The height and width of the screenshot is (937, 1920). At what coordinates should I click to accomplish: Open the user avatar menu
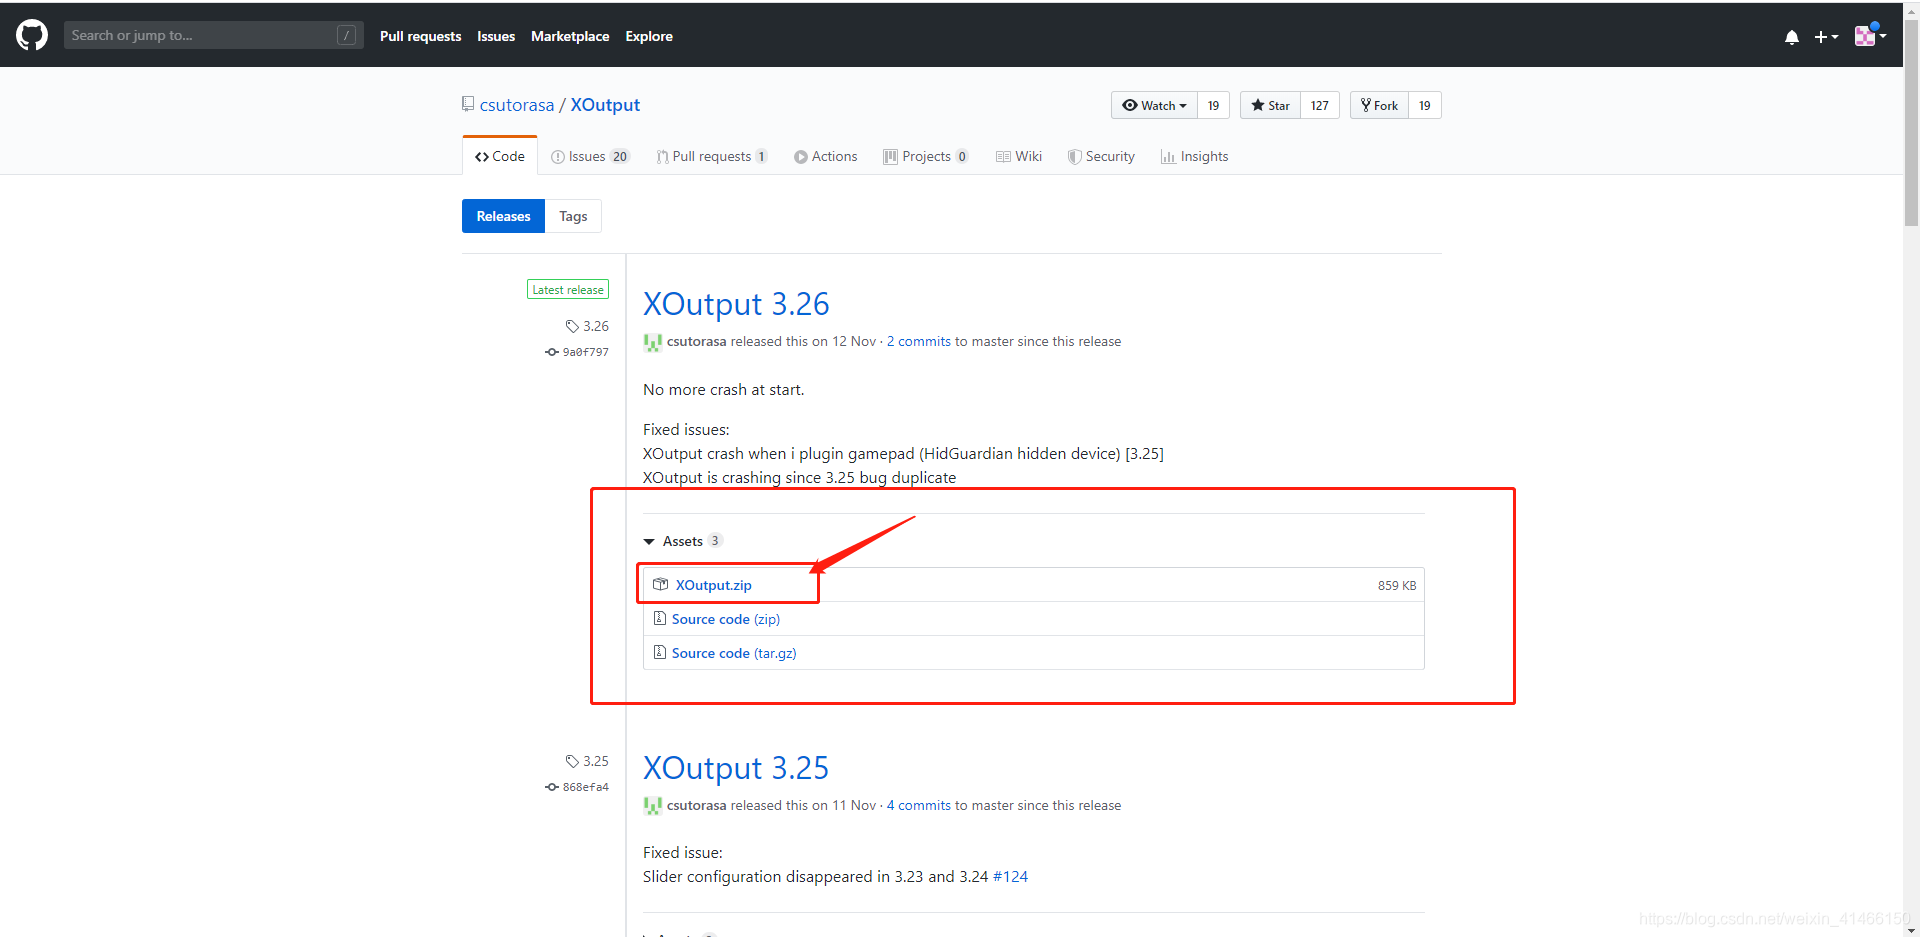(x=1870, y=35)
